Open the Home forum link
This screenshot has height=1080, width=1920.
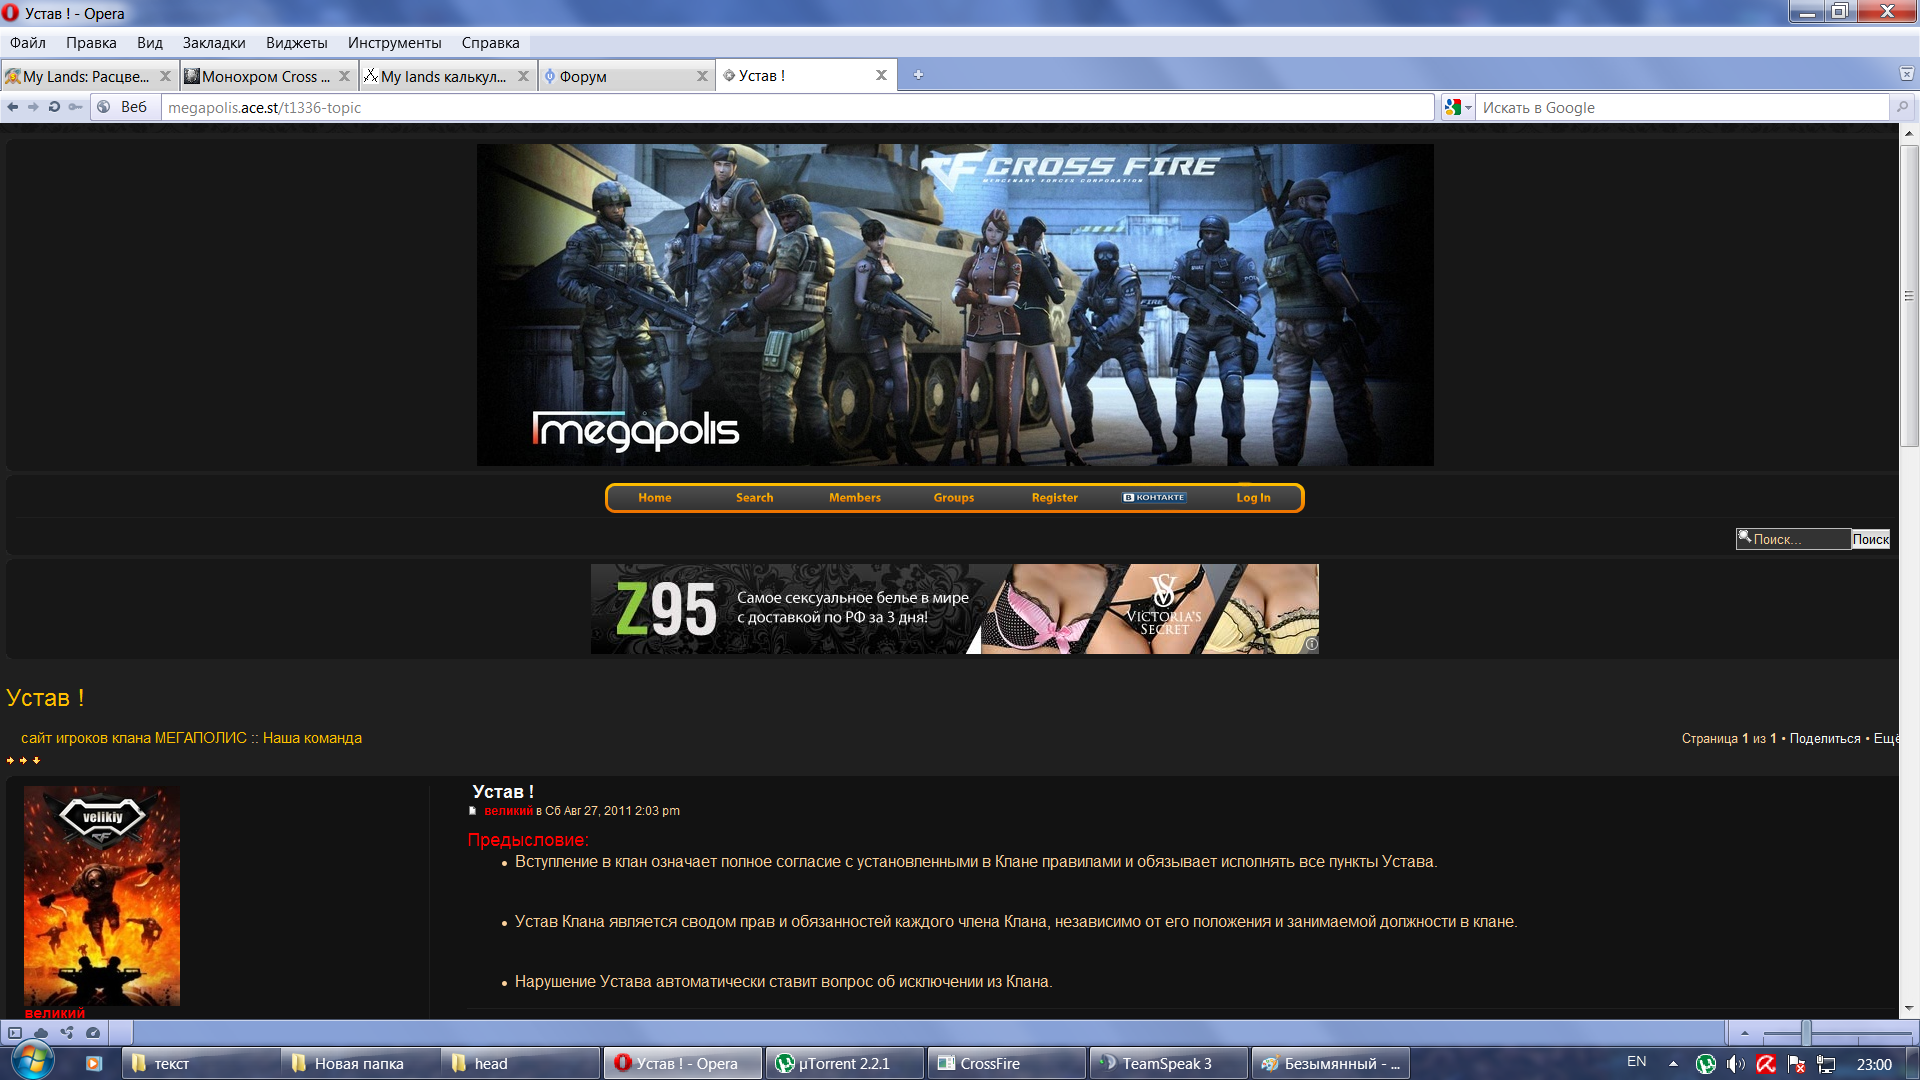655,498
